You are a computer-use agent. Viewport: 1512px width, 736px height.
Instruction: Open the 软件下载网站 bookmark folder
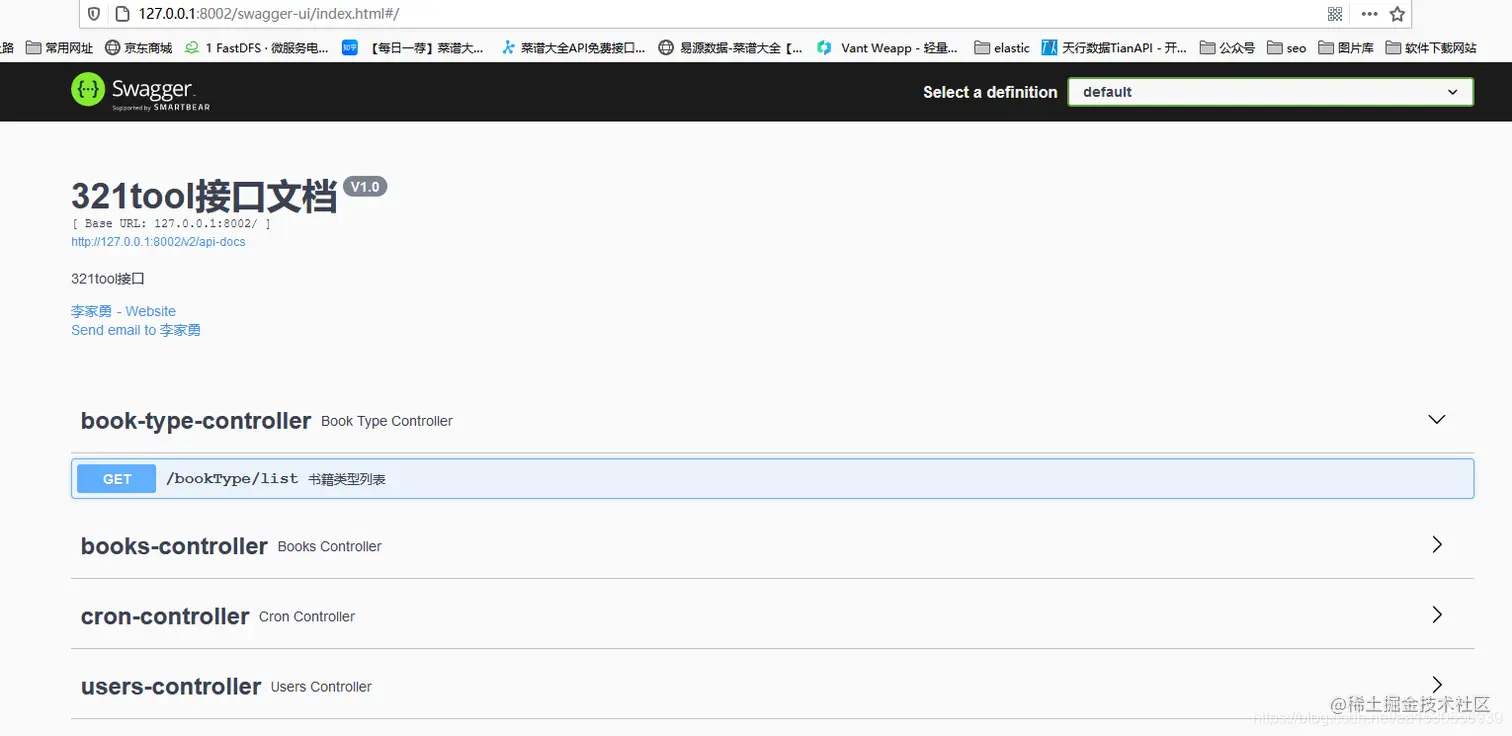[1431, 47]
